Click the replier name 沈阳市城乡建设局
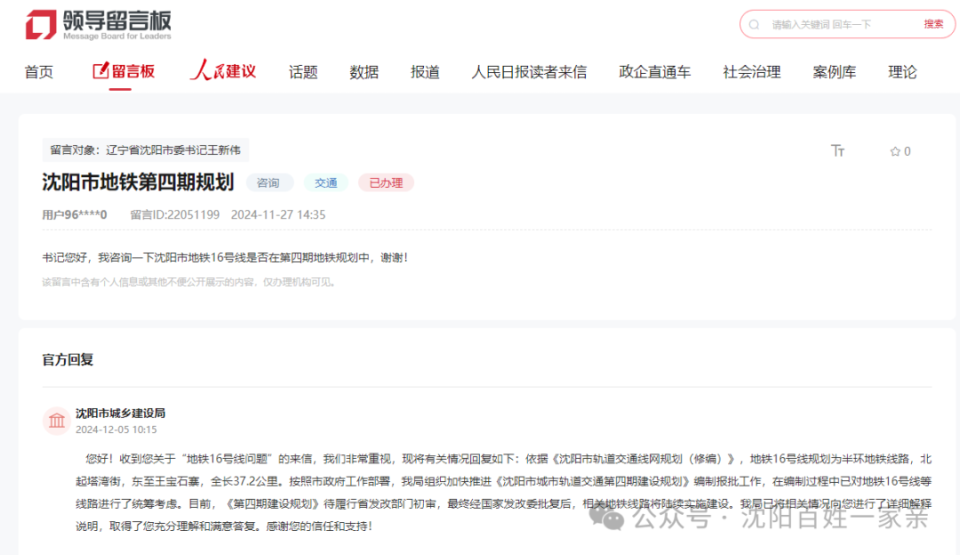 (x=120, y=413)
